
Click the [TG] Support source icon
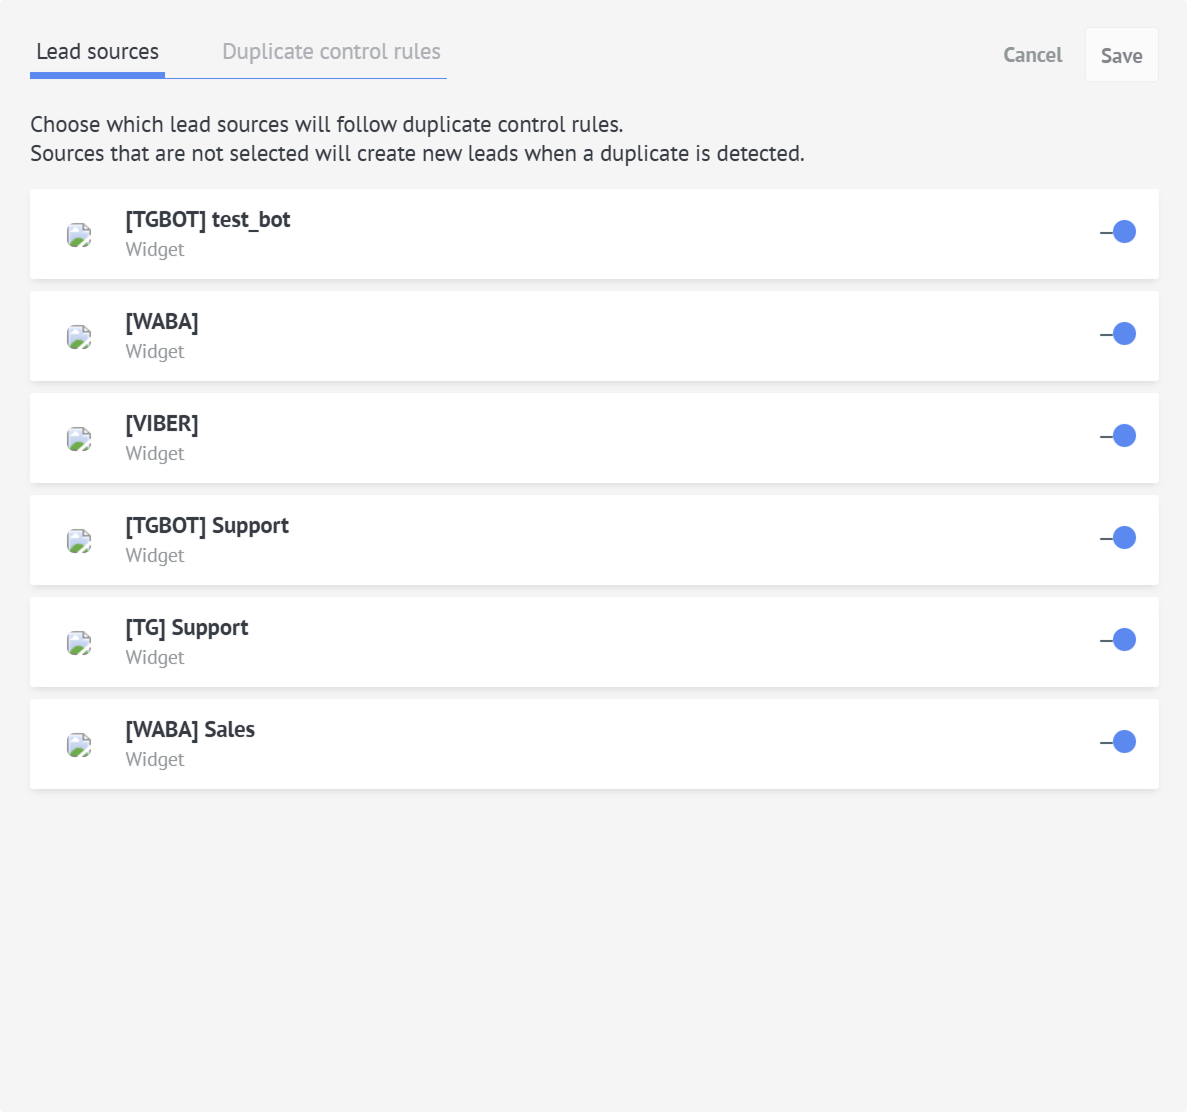pyautogui.click(x=79, y=643)
